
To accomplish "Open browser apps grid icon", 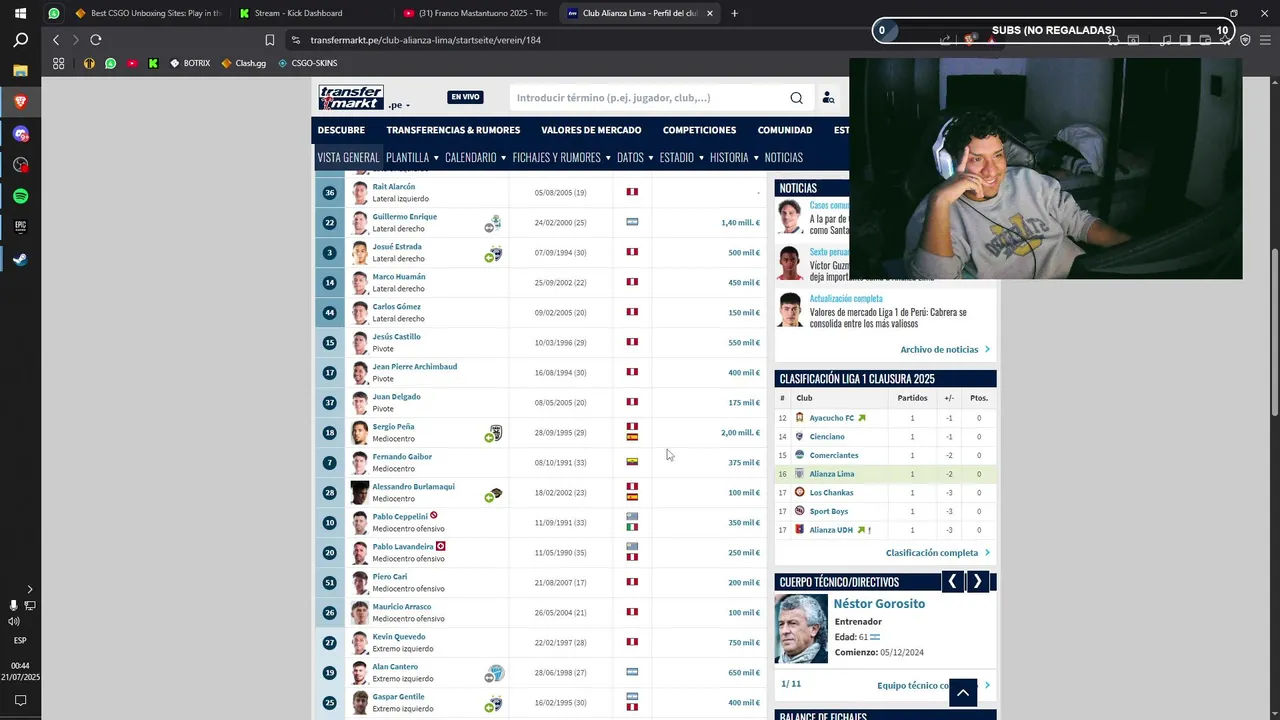I will coord(59,63).
